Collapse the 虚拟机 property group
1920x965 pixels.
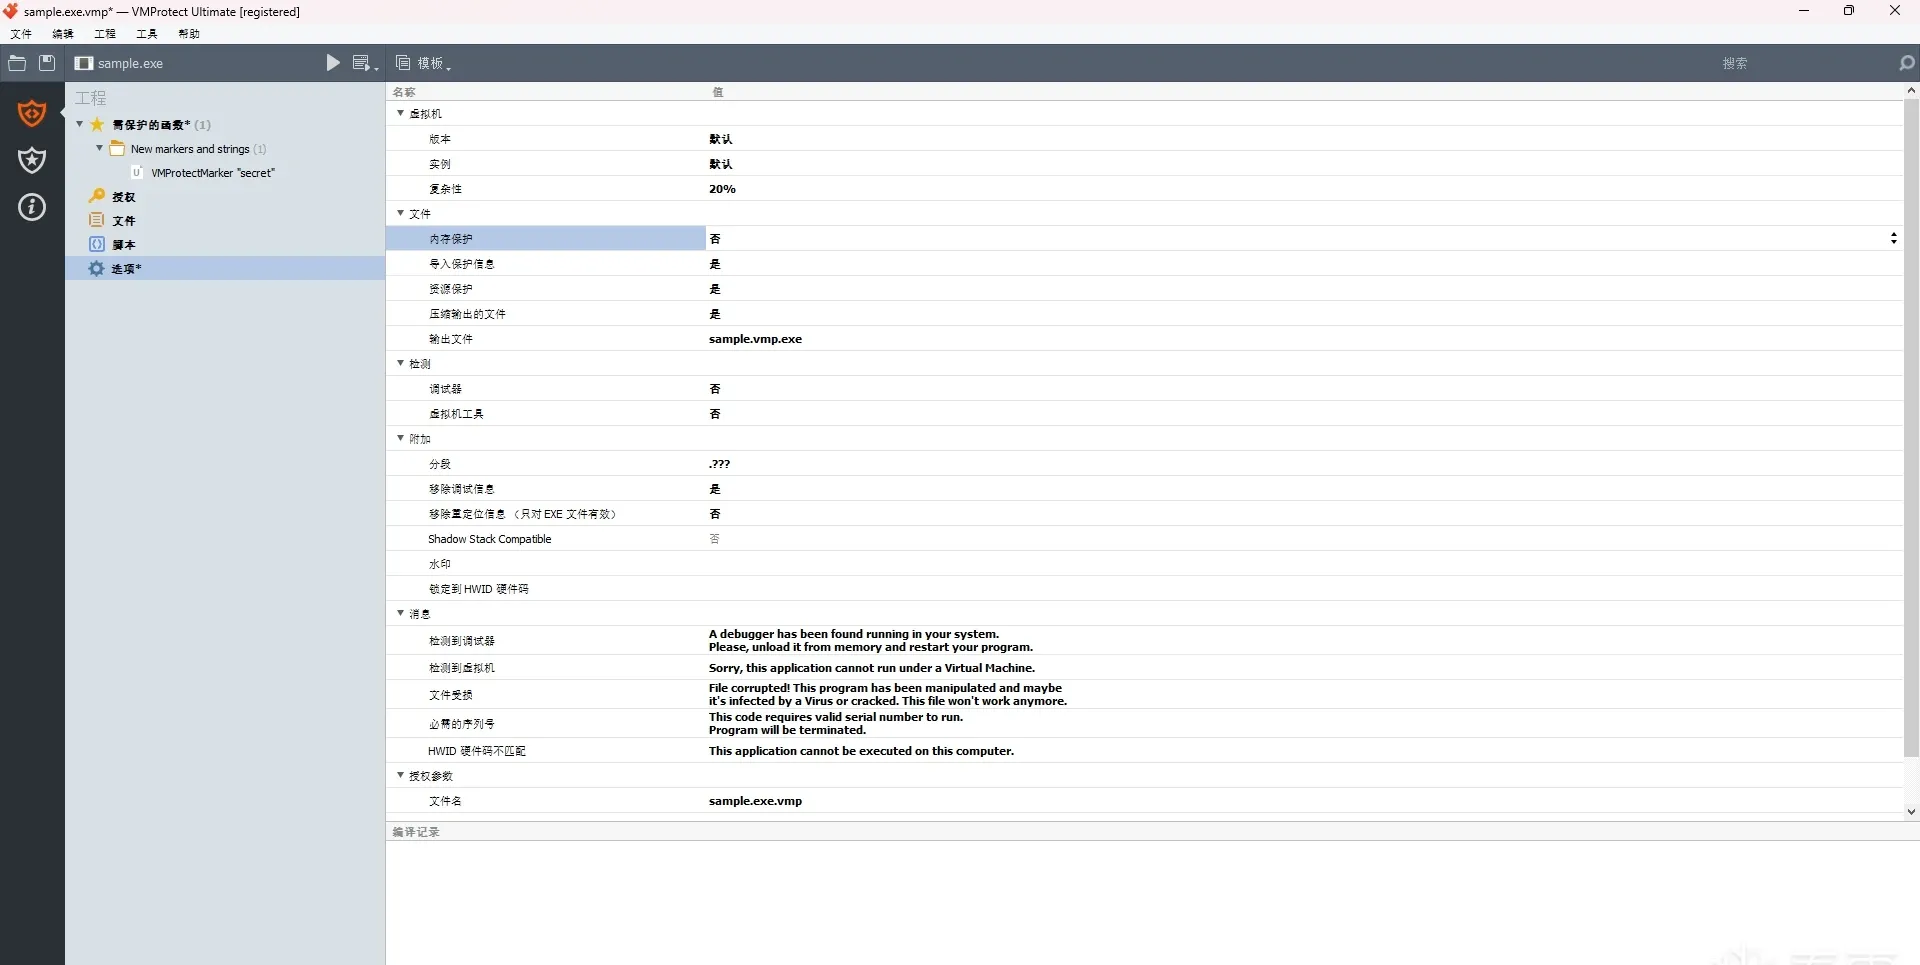401,113
